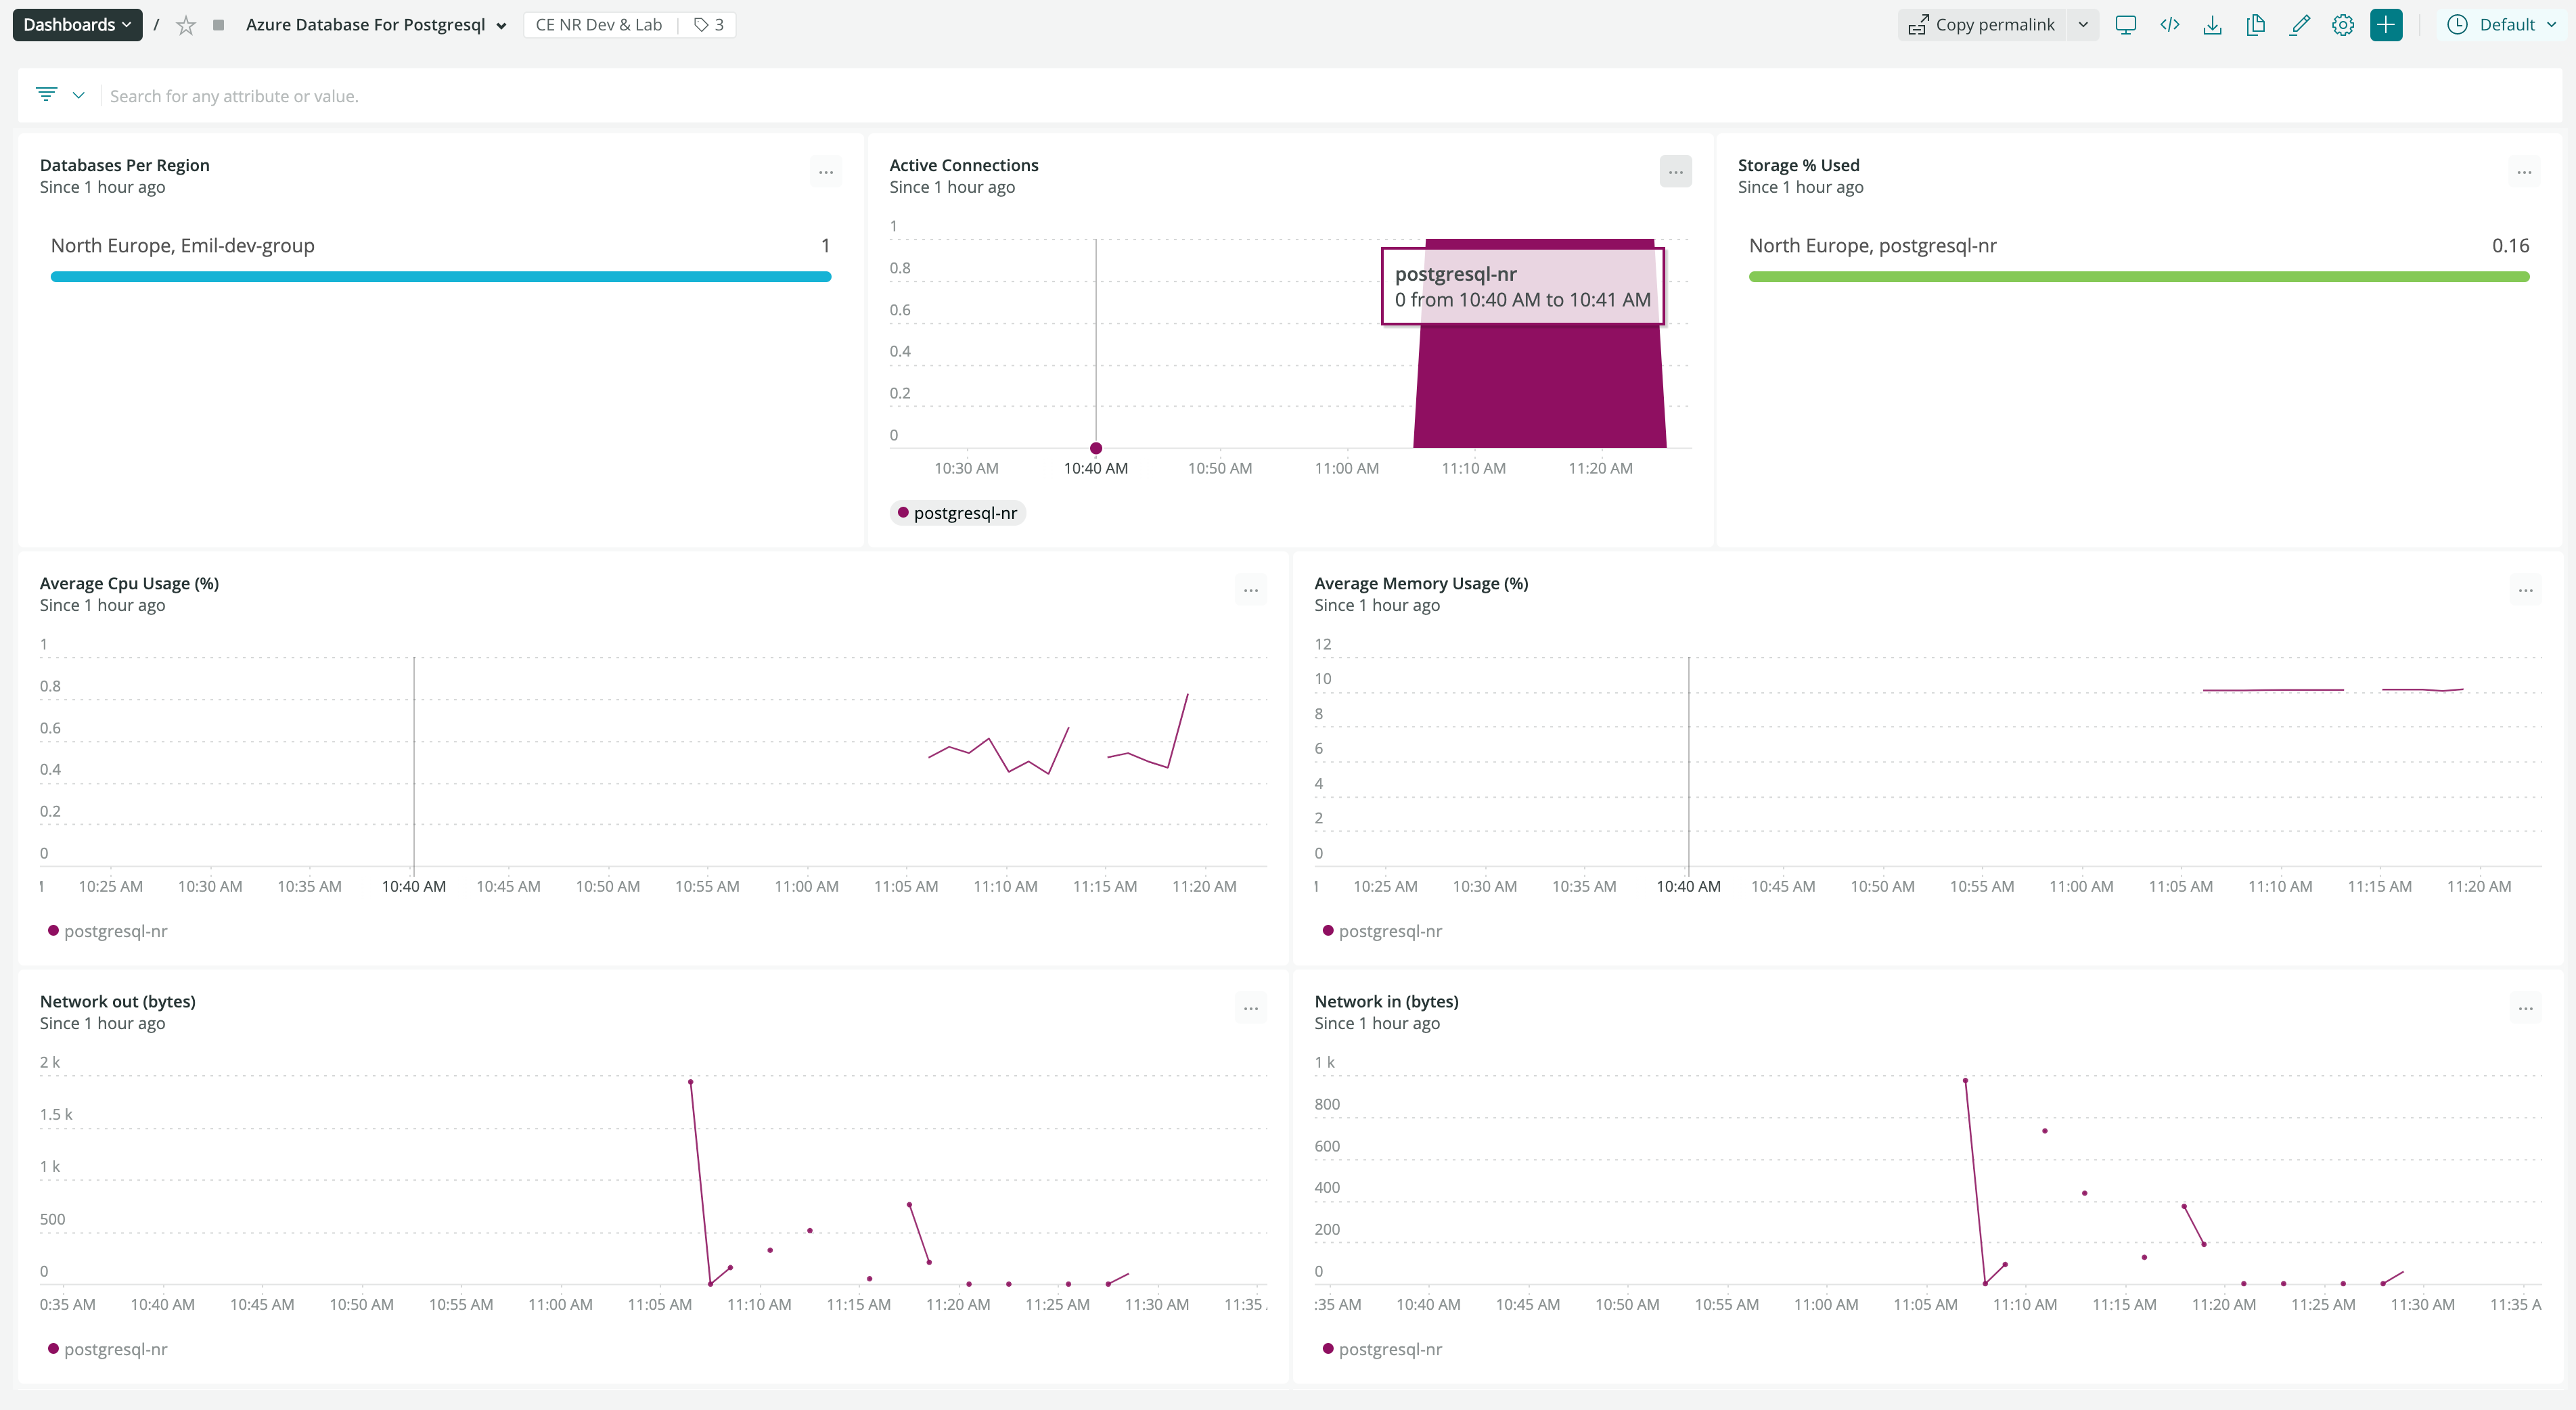Open dashboard settings gear icon
This screenshot has height=1410, width=2576.
[2342, 25]
